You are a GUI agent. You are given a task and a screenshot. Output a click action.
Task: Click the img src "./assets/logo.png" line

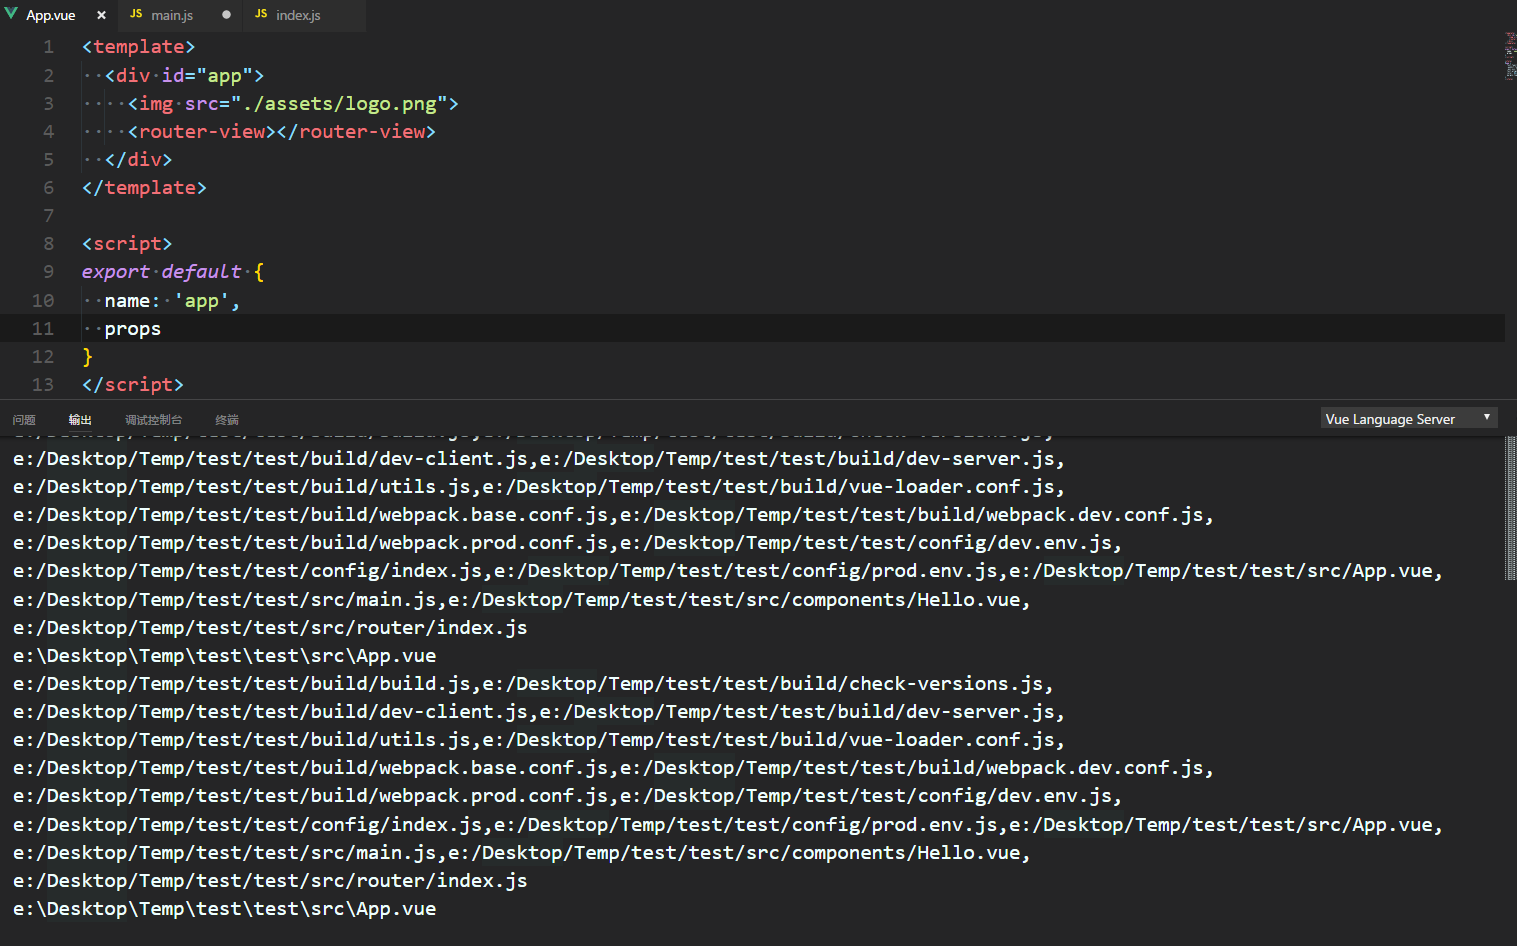point(293,103)
